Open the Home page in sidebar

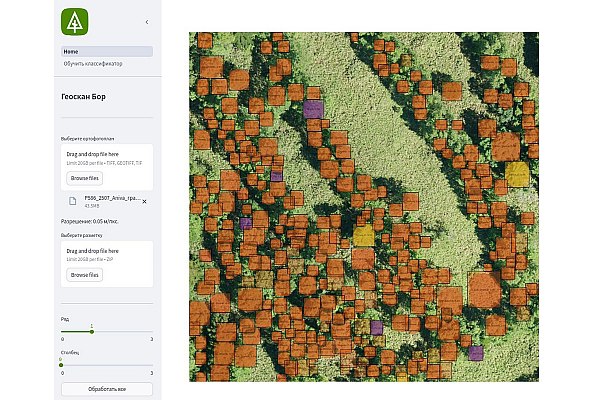[x=70, y=51]
